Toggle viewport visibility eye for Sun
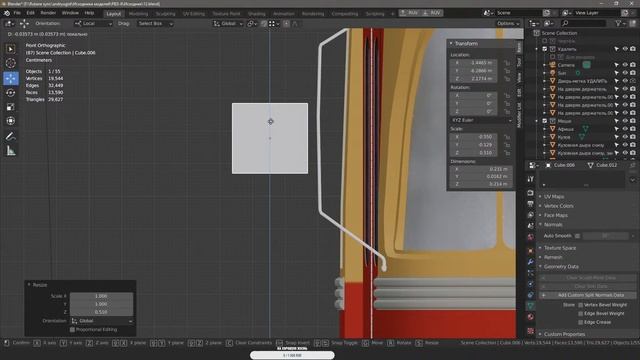 625,73
